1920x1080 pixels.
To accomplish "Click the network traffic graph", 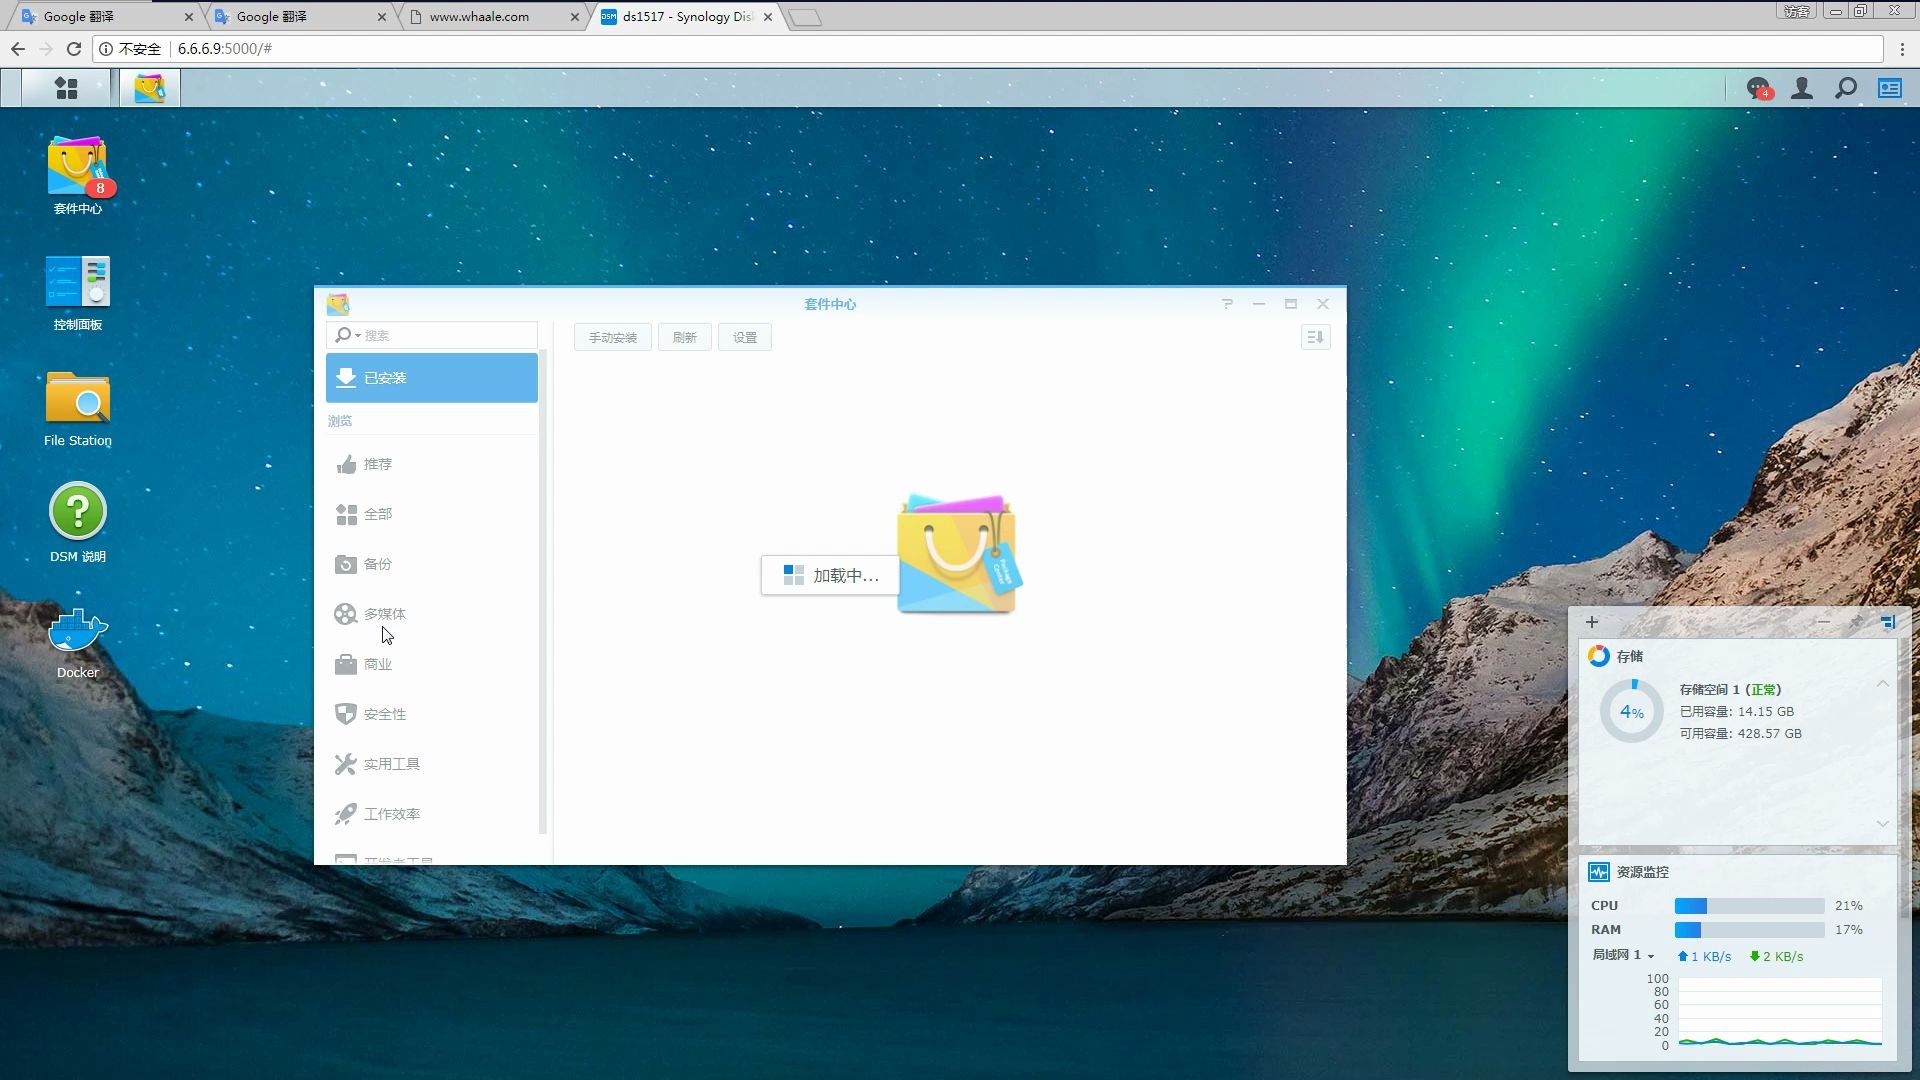I will [x=1780, y=1012].
